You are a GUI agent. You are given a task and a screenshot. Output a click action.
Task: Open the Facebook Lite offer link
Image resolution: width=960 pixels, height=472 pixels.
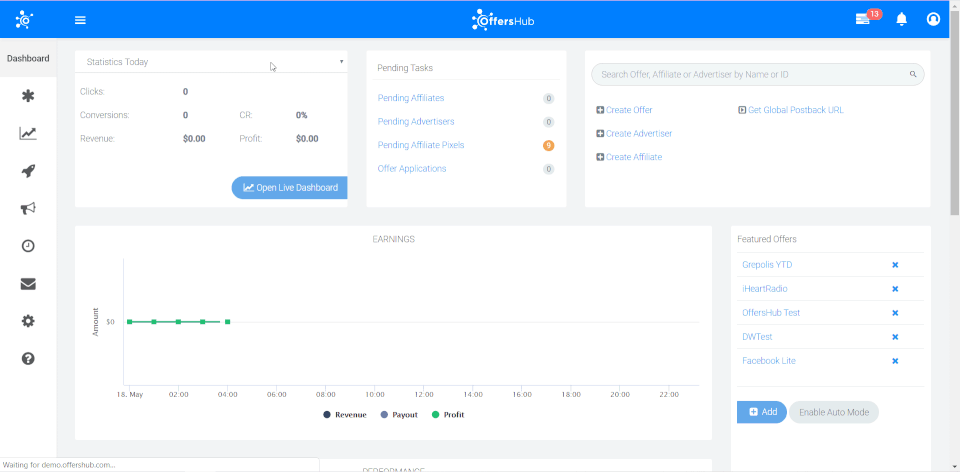(x=769, y=361)
